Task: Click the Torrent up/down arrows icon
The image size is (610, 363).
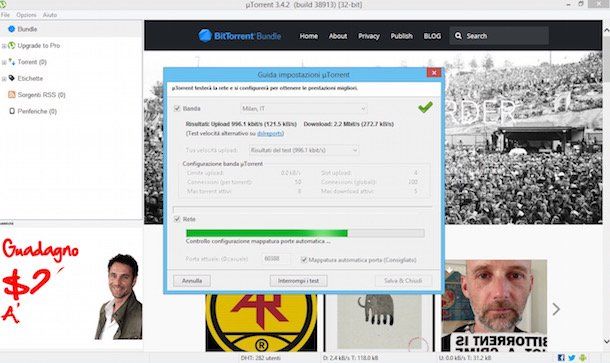Action: pos(12,61)
